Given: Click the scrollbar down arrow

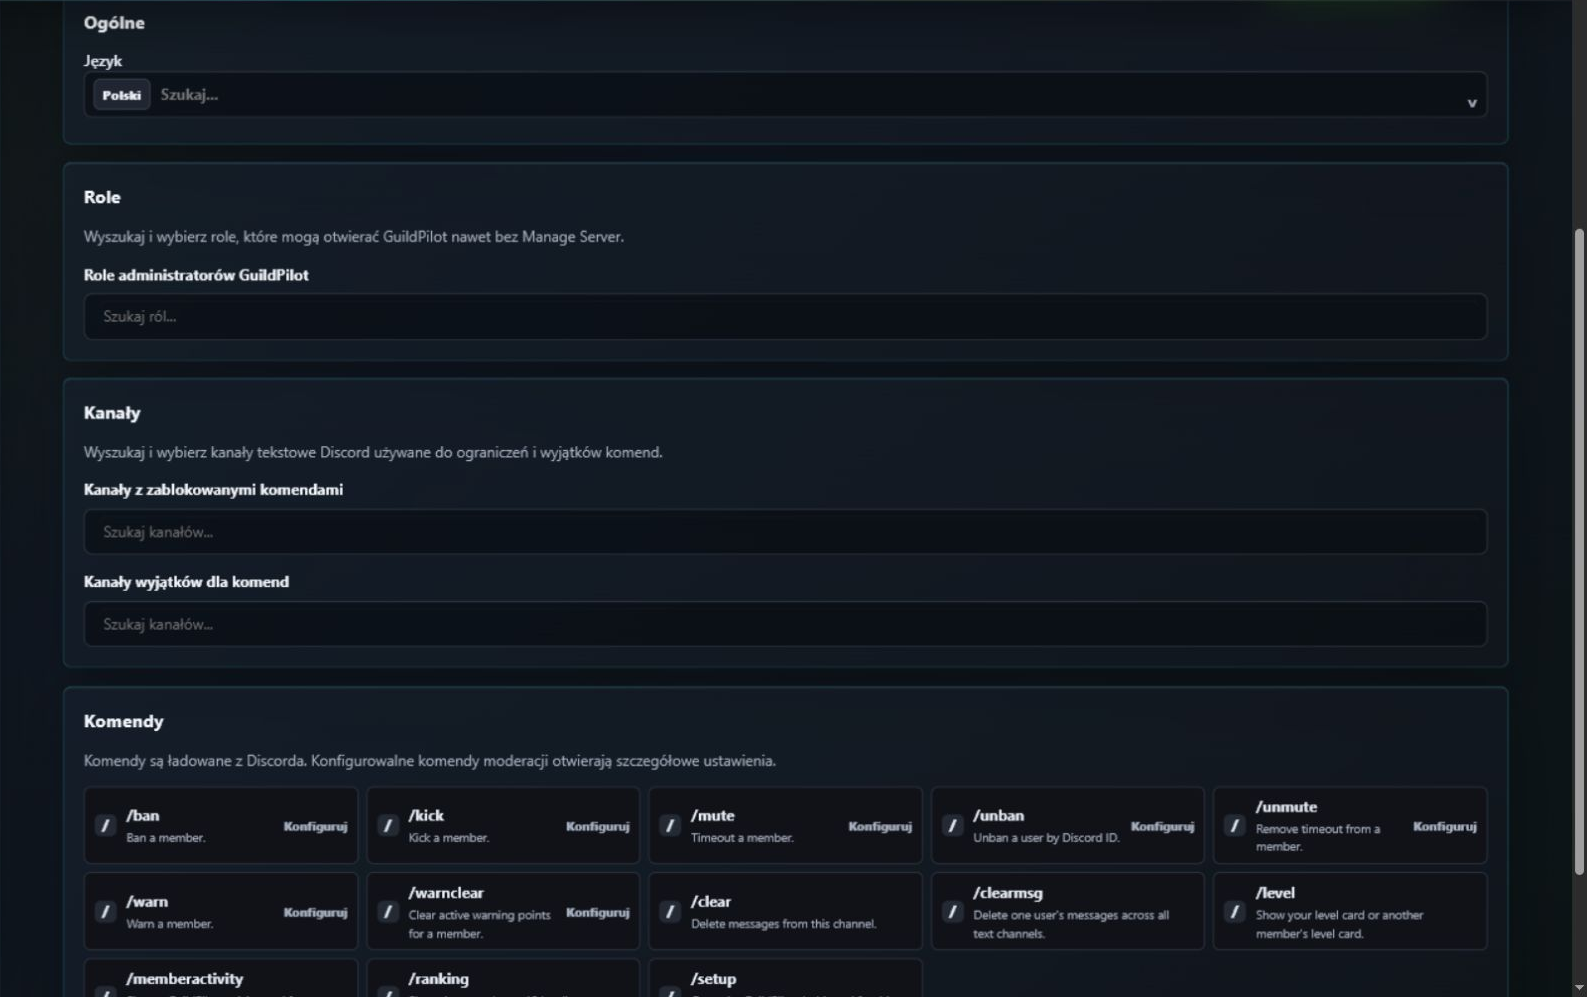Looking at the screenshot, I should (x=1579, y=988).
